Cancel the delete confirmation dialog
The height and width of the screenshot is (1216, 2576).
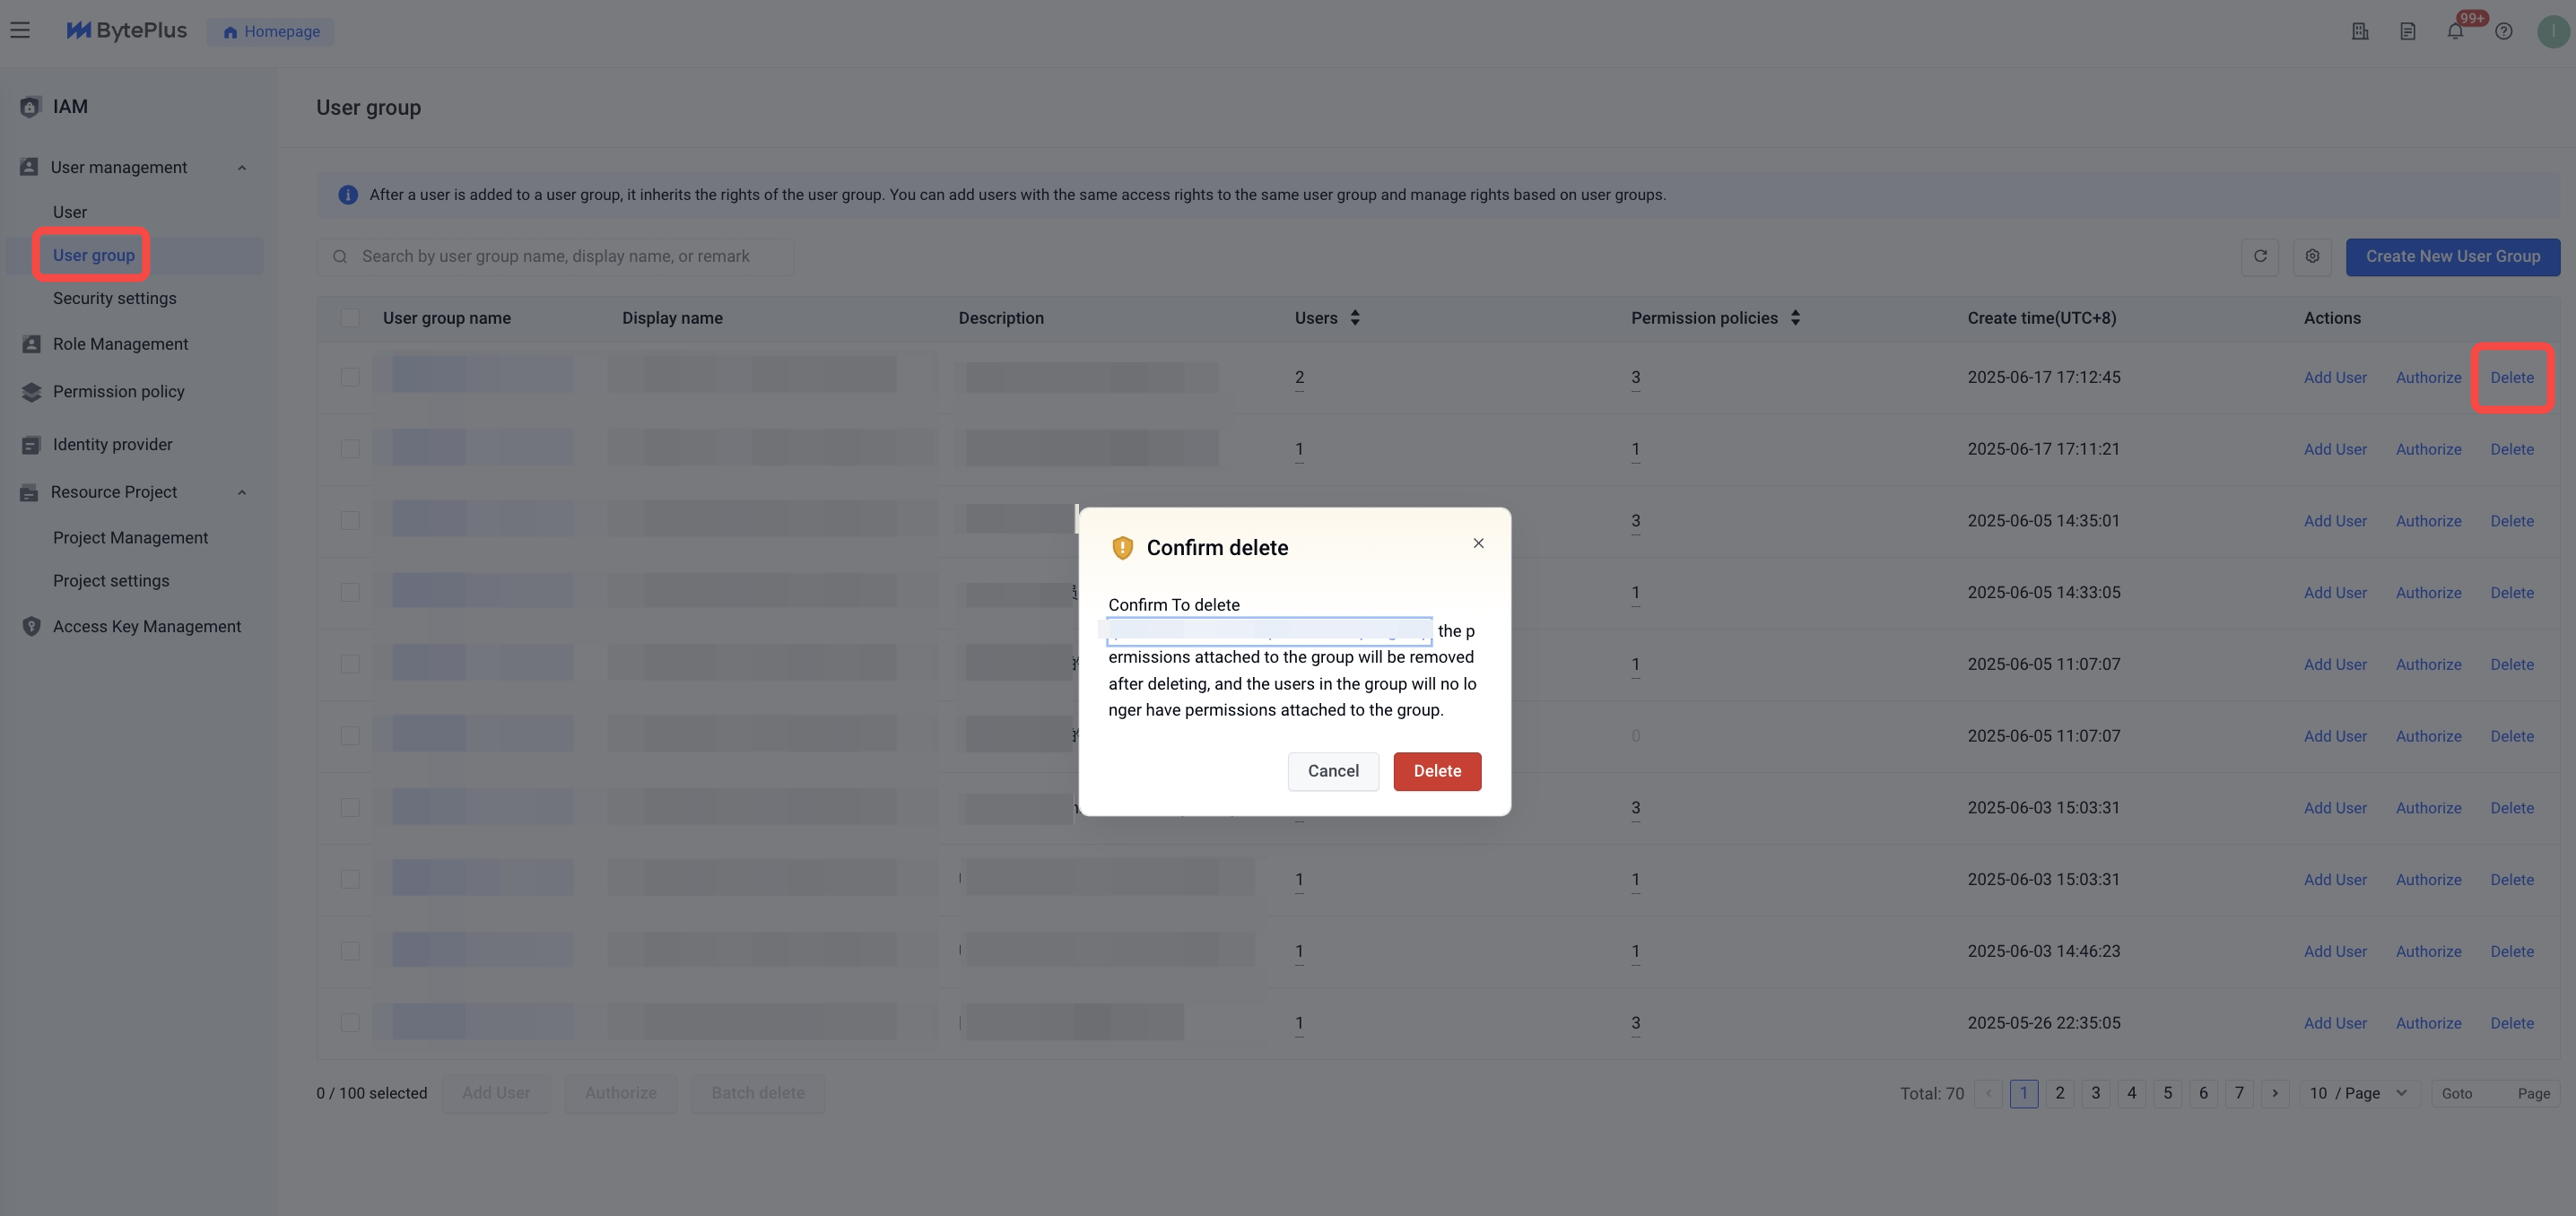point(1333,771)
